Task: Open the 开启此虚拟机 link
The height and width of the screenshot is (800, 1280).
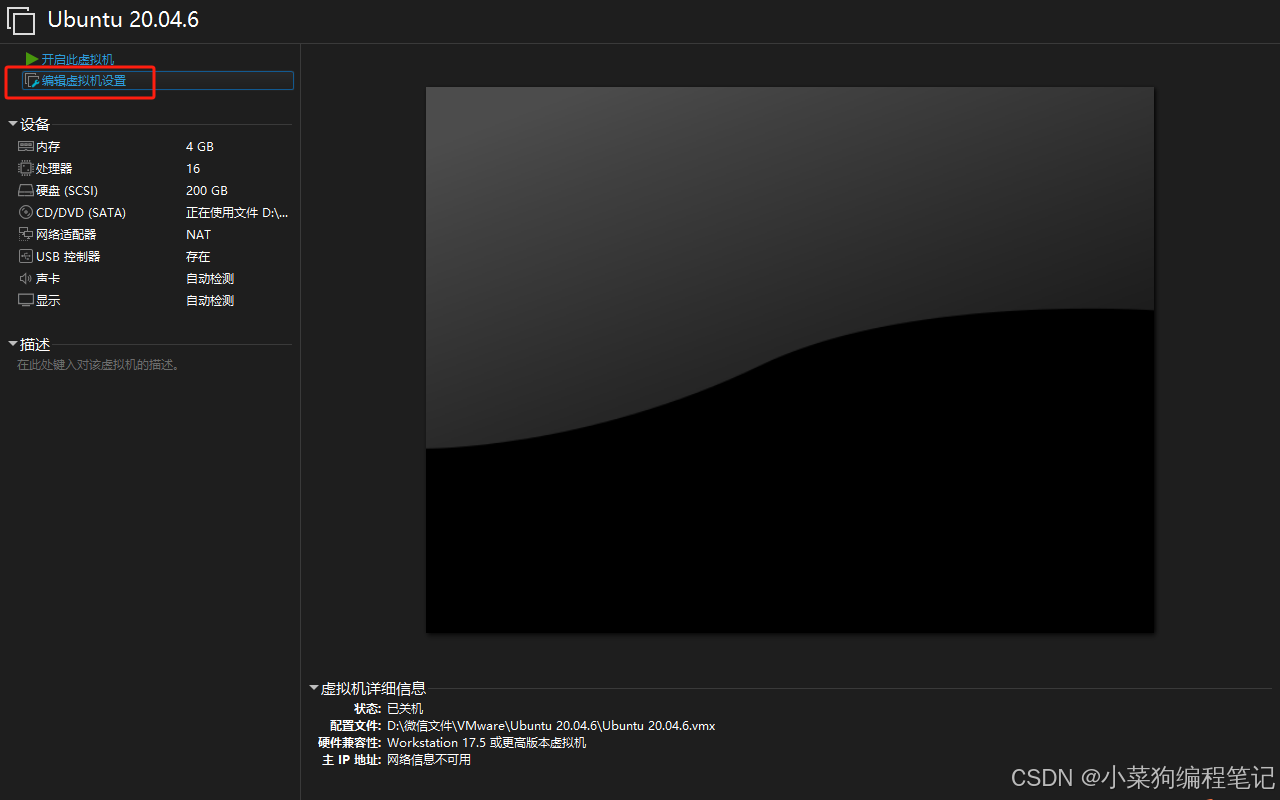Action: tap(78, 59)
